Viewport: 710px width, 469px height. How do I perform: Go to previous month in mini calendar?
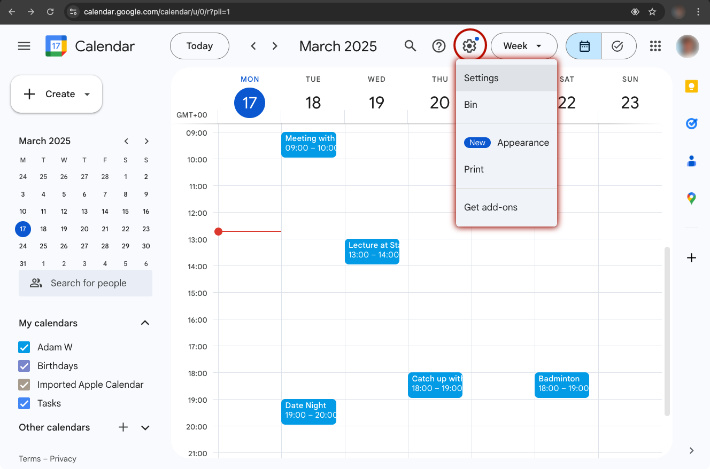[x=126, y=141]
